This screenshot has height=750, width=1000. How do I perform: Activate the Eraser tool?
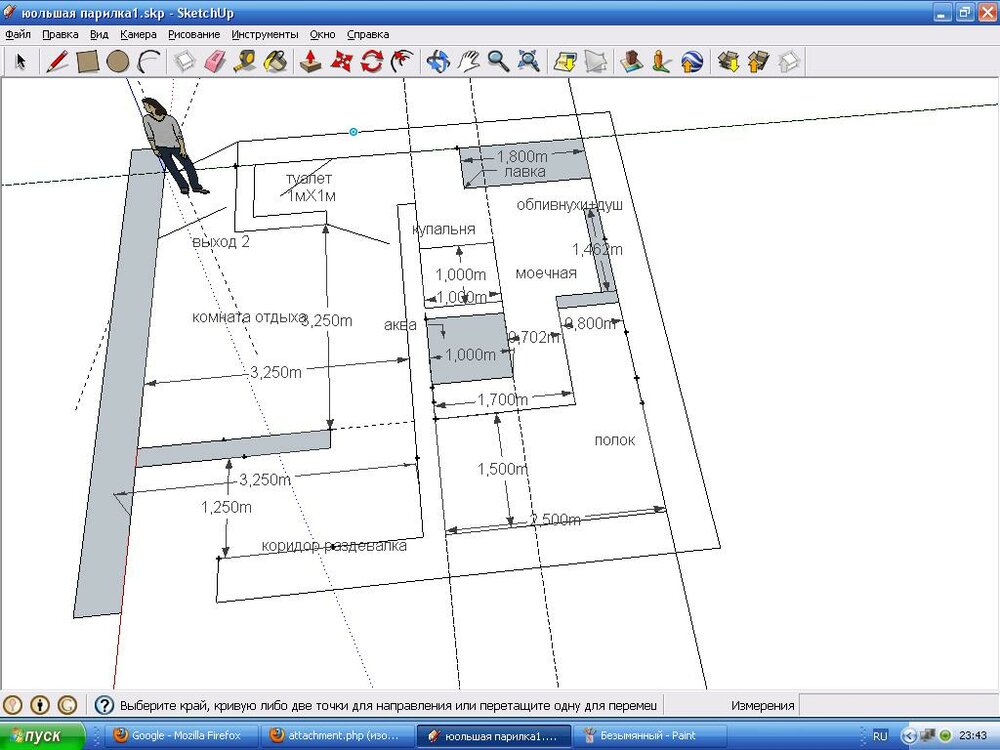point(213,61)
